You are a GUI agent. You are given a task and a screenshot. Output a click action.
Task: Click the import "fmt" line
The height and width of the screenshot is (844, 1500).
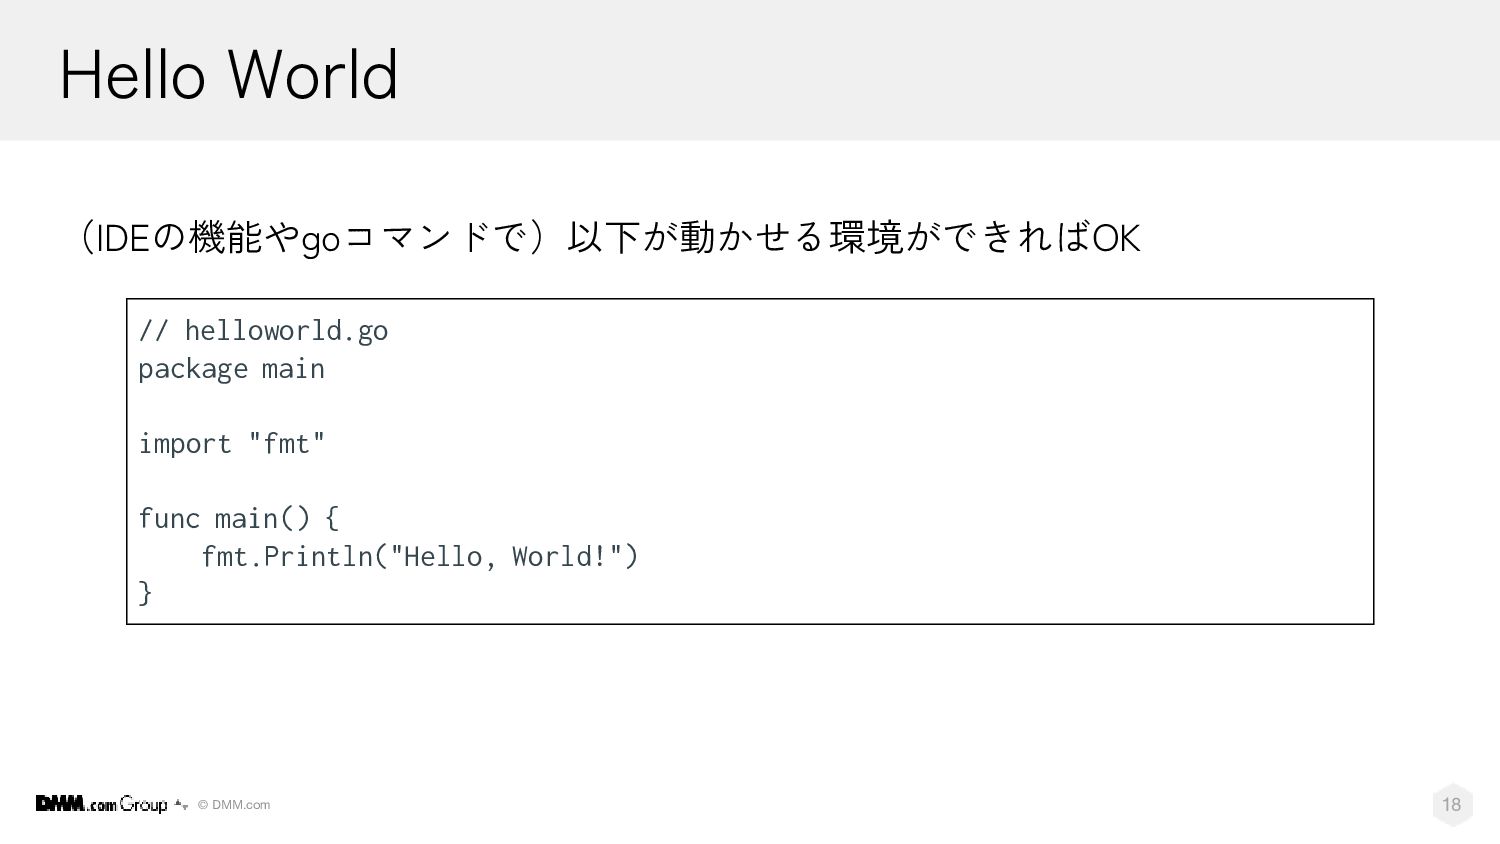(232, 443)
